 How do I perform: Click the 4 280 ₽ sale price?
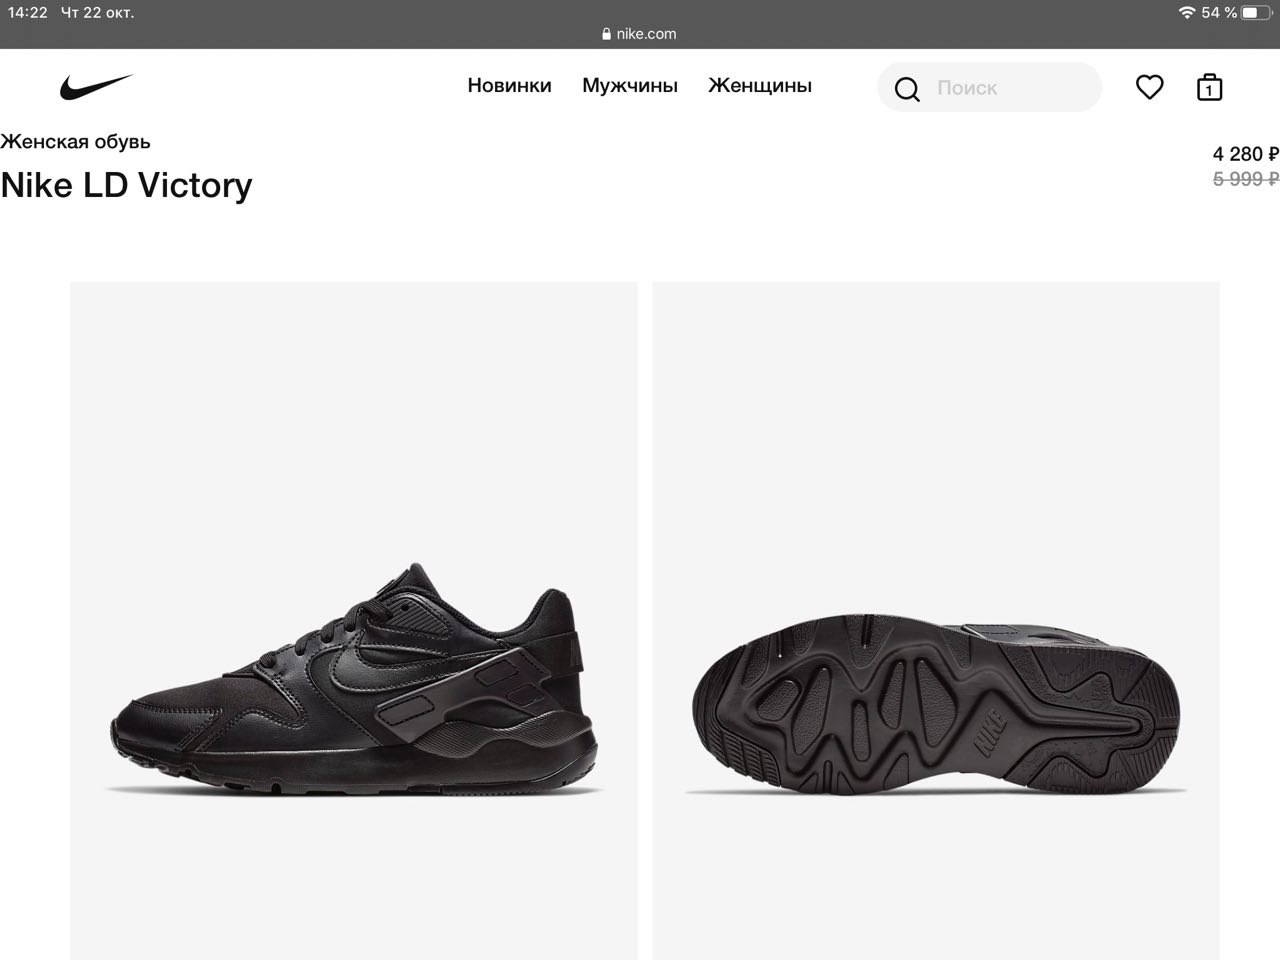tap(1244, 154)
